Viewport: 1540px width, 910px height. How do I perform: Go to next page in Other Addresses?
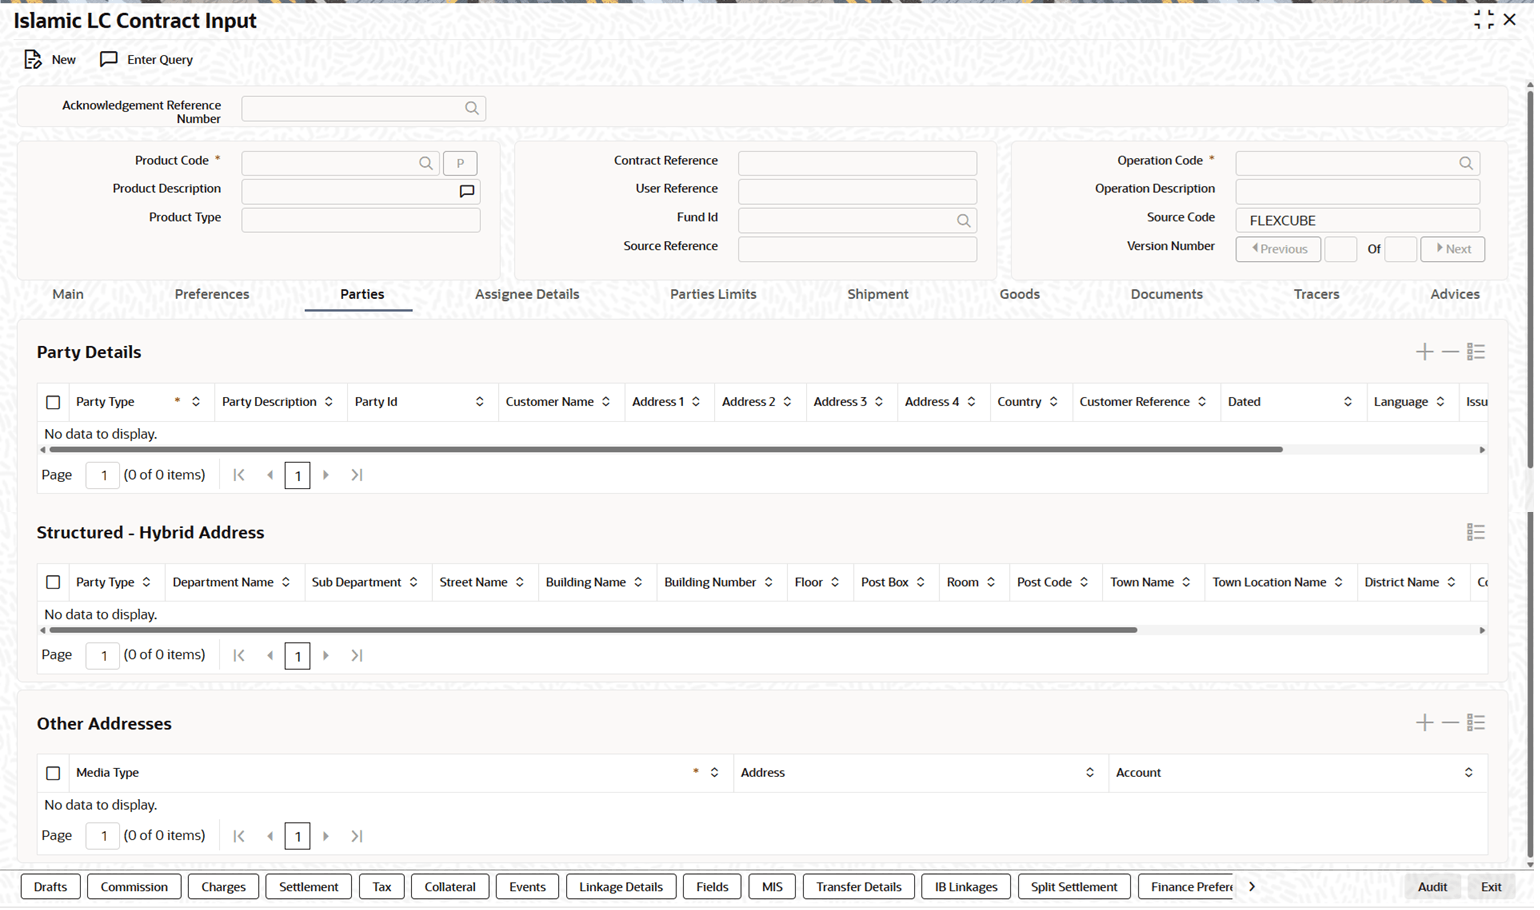326,836
